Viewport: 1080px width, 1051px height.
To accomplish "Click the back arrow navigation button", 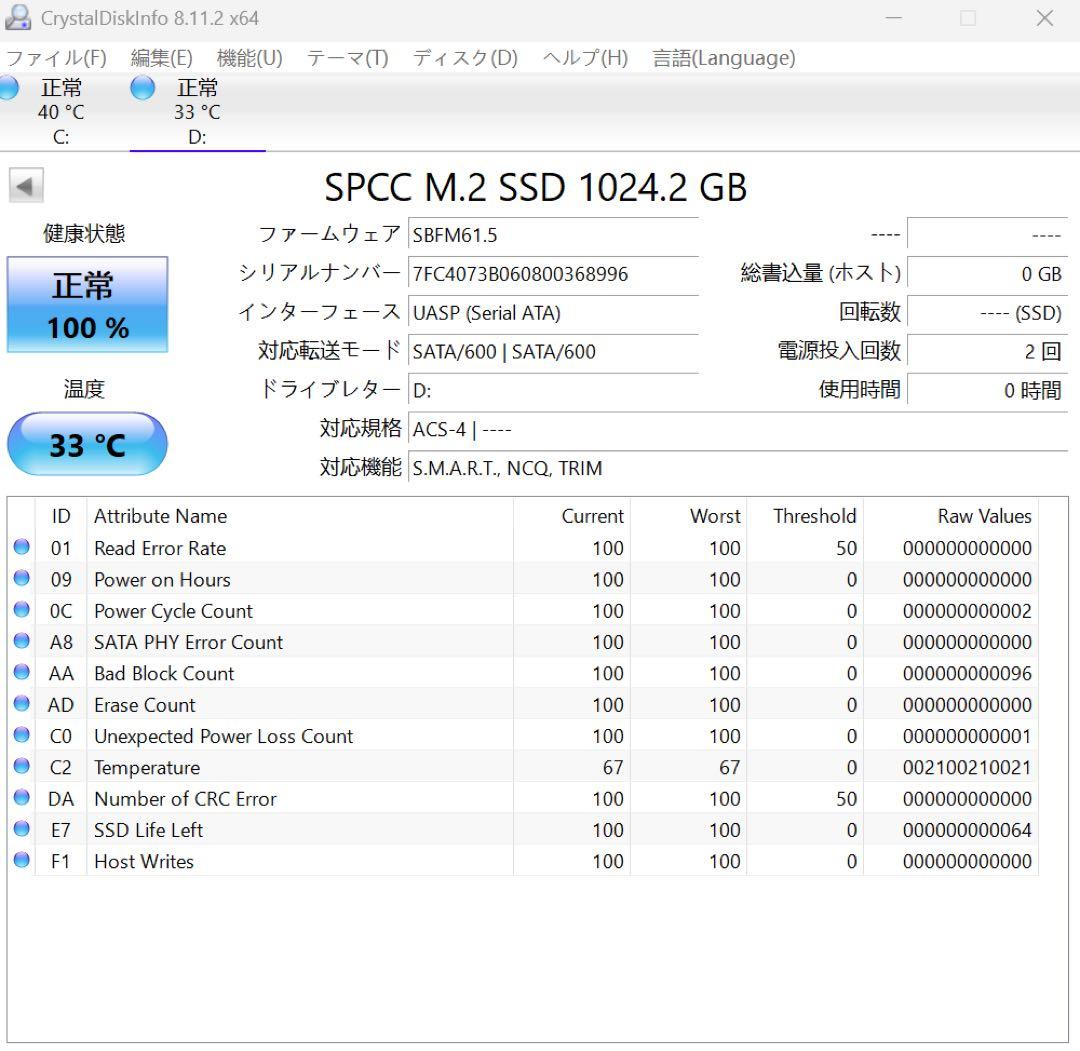I will pyautogui.click(x=26, y=186).
